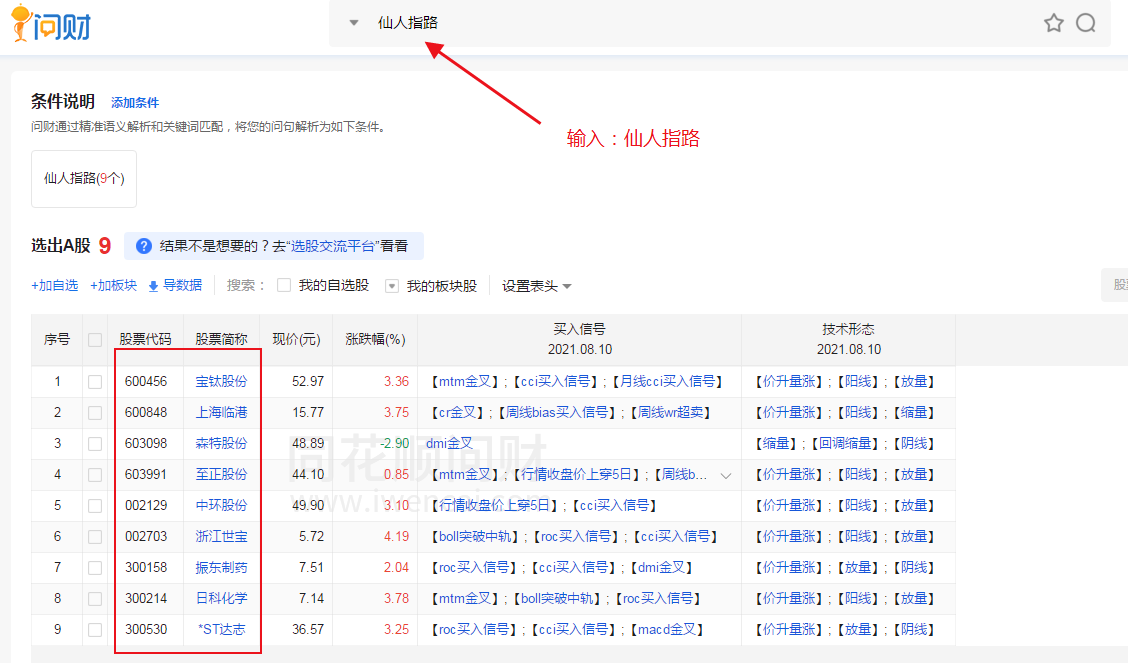Screen dimensions: 1128x663
Task: Check the row for 002129 中环股份
Action: point(94,506)
